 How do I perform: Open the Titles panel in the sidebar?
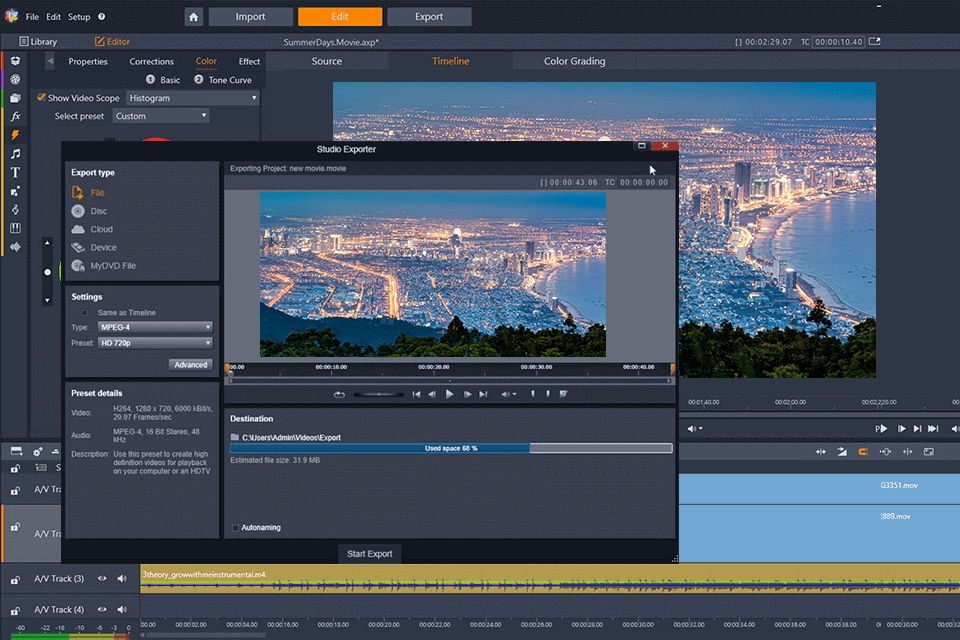(x=15, y=172)
